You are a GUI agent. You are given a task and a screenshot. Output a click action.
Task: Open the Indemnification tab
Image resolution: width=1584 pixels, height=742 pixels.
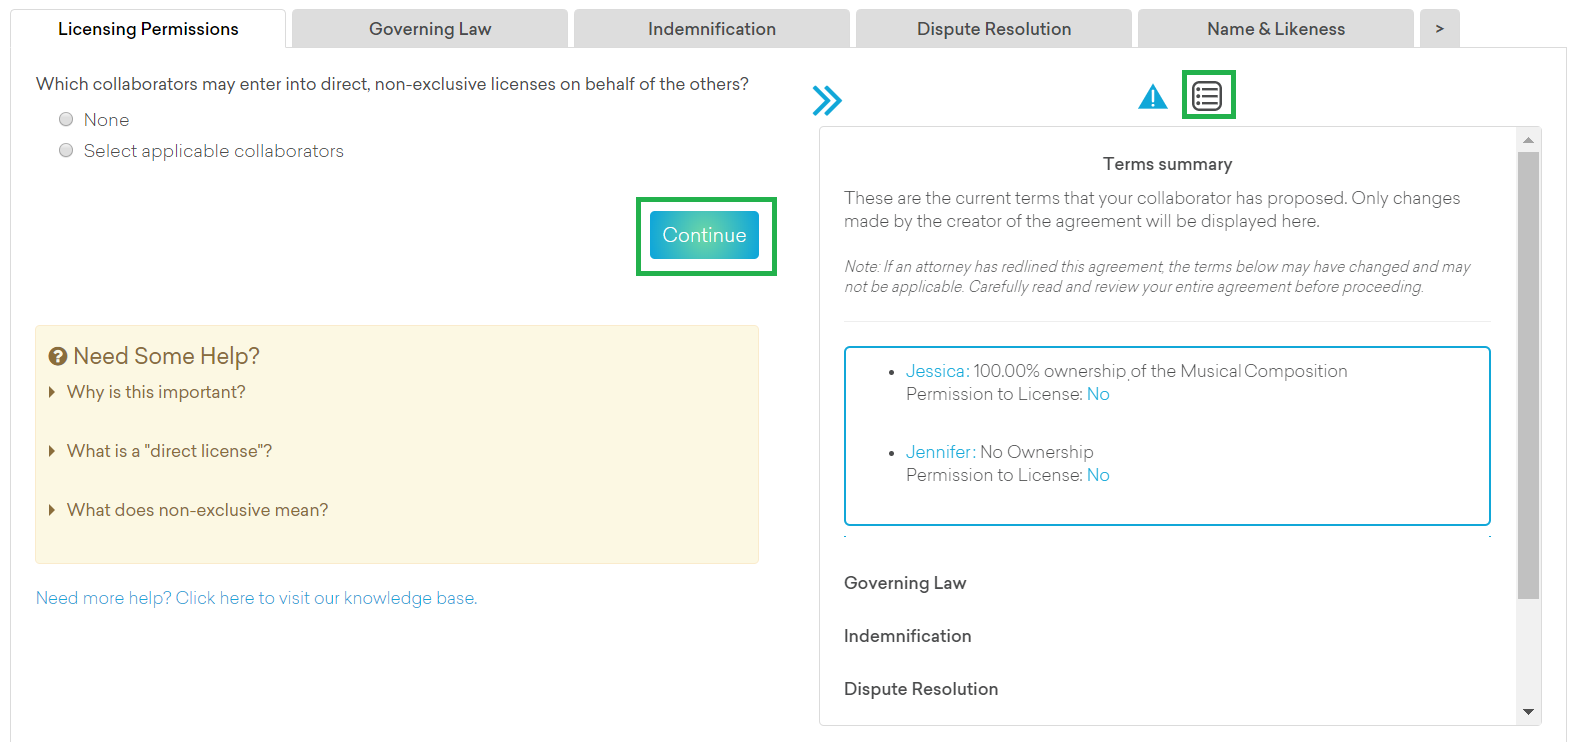tap(711, 29)
